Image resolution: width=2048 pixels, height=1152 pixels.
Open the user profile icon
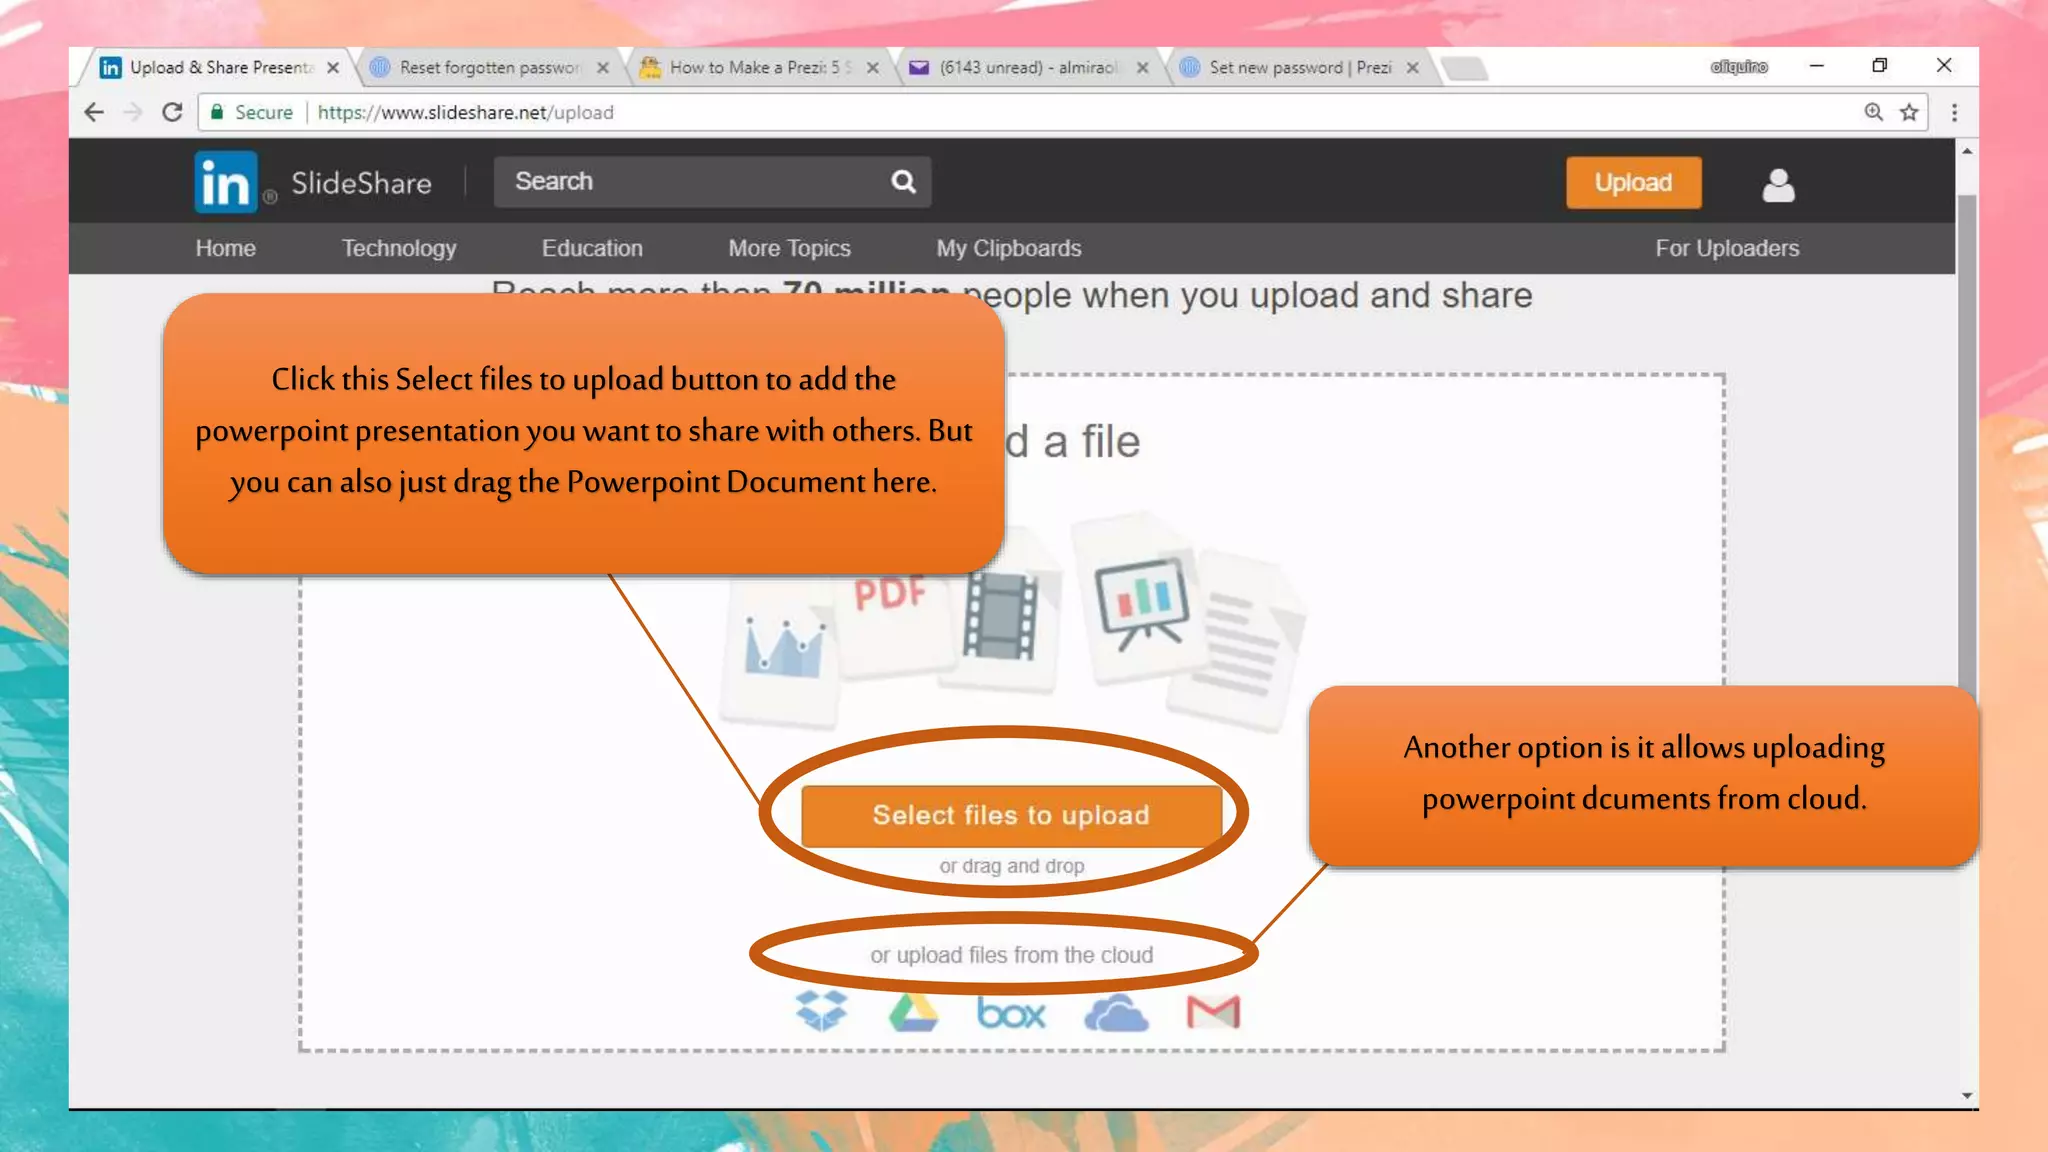pyautogui.click(x=1778, y=185)
